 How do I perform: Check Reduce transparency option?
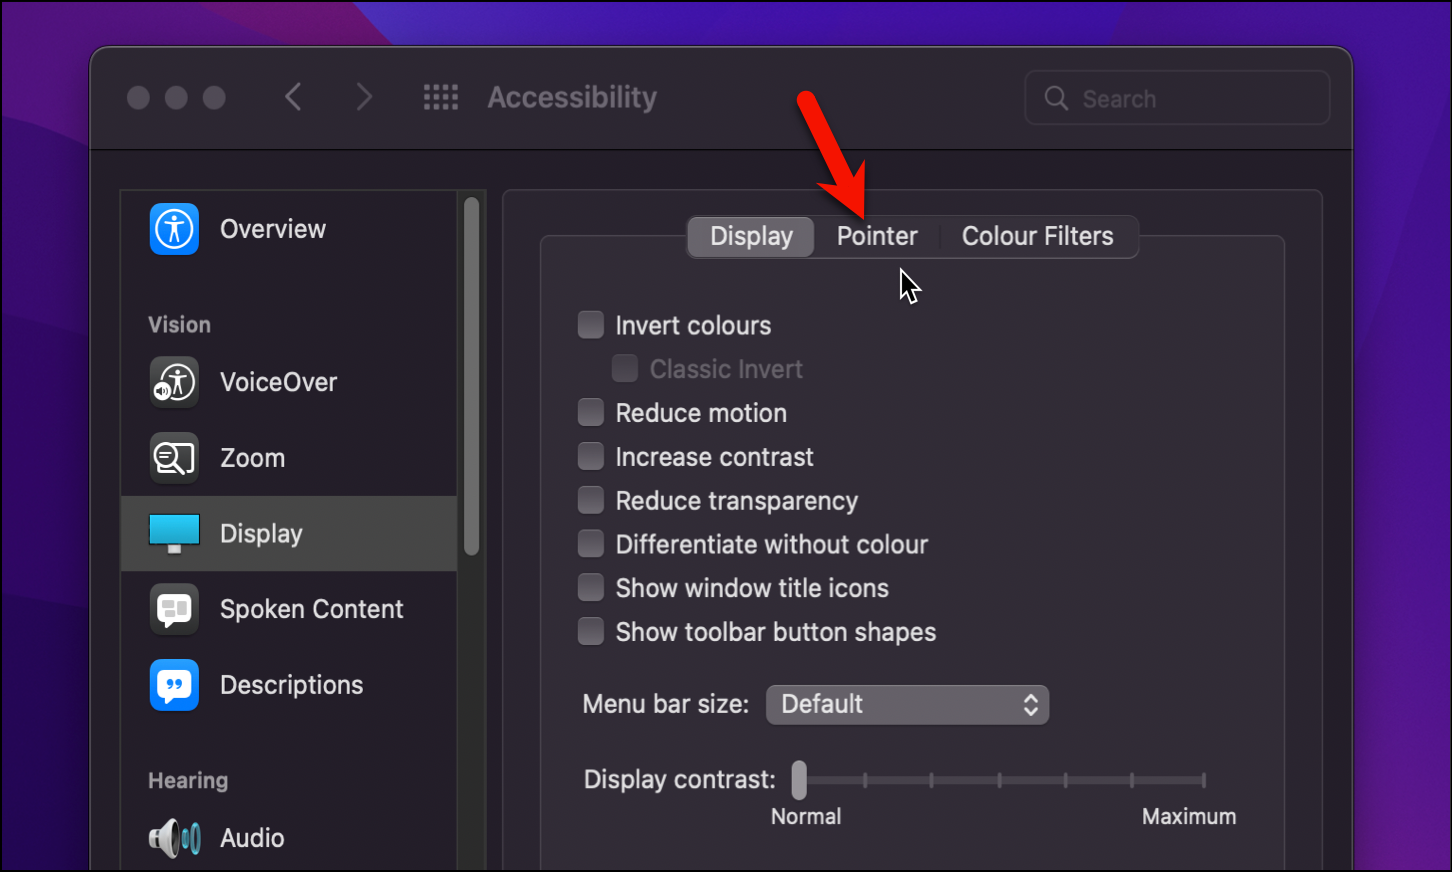(591, 500)
